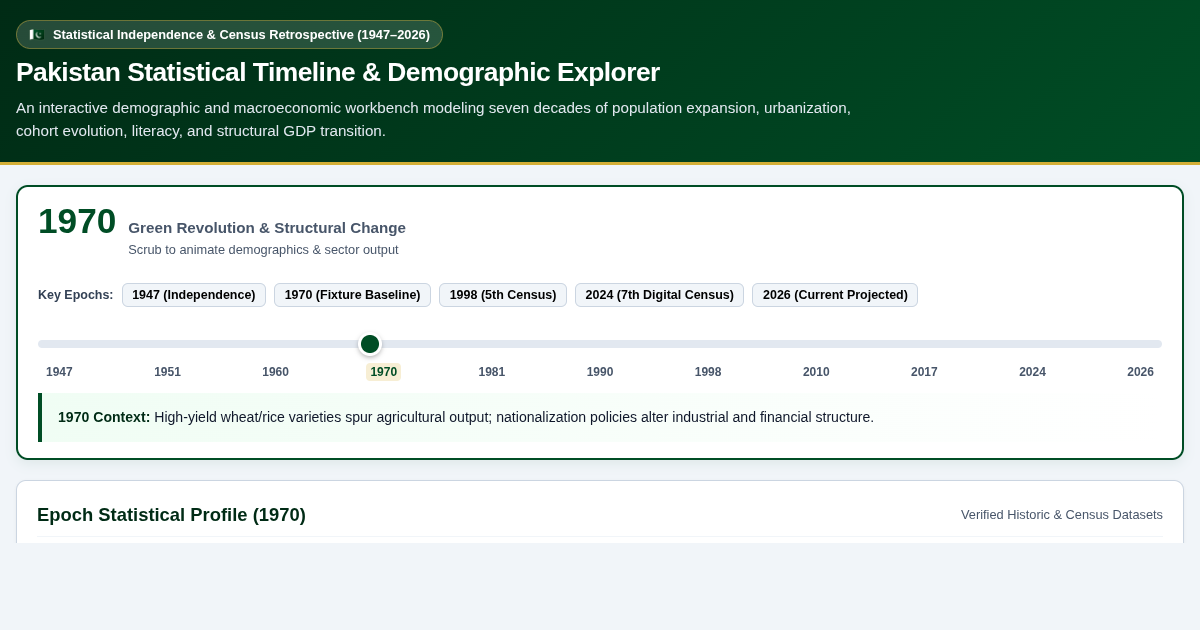Click the 'Scrub to animate demographics' hint text
Viewport: 1200px width, 630px height.
(263, 249)
